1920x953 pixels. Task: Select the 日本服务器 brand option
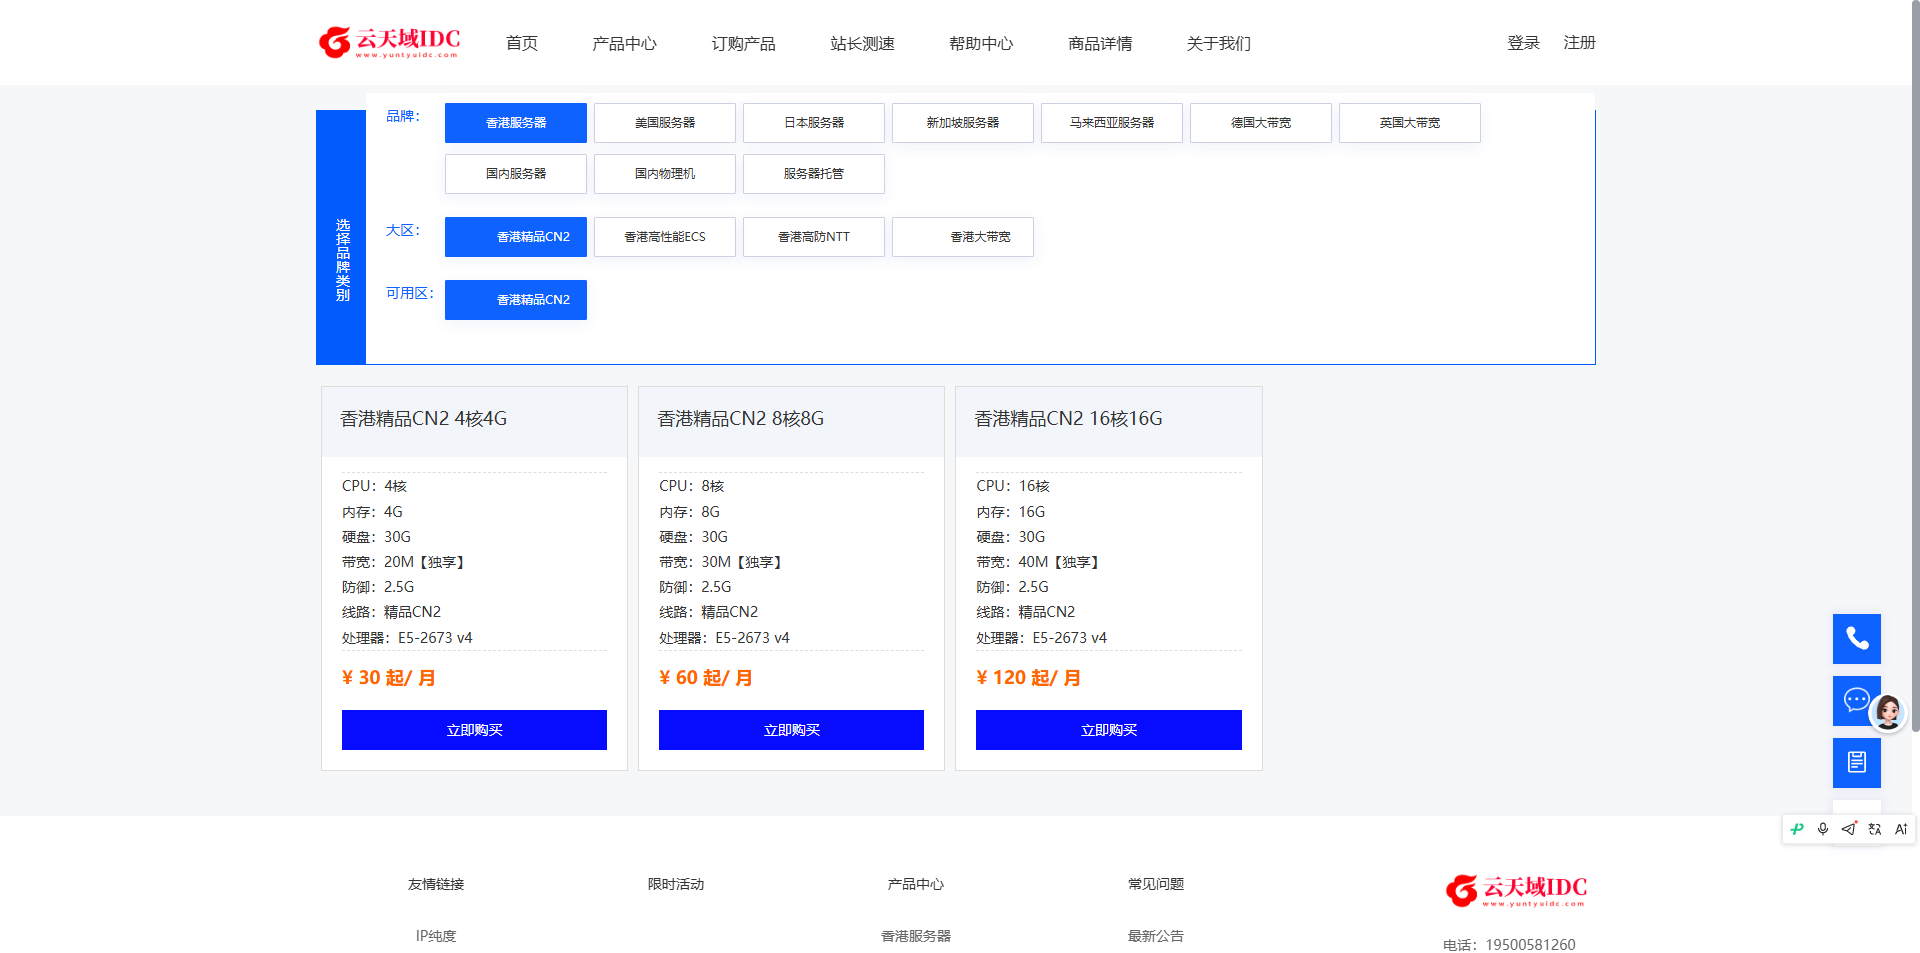tap(814, 123)
